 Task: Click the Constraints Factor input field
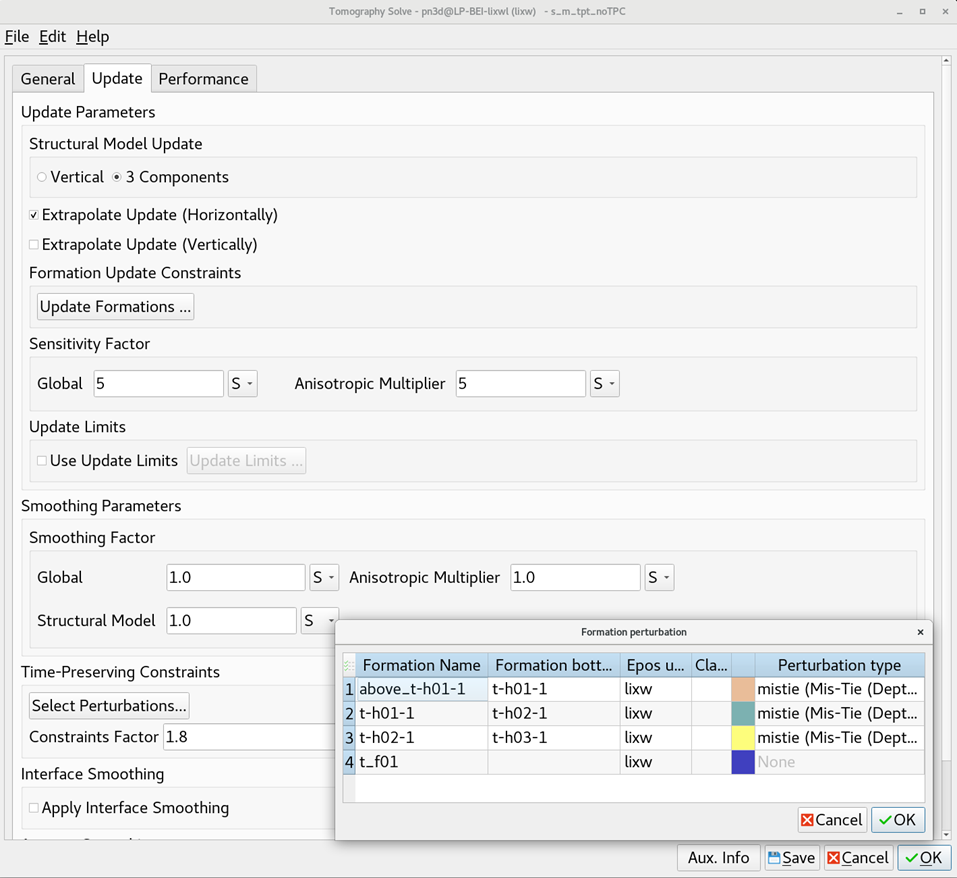[249, 737]
